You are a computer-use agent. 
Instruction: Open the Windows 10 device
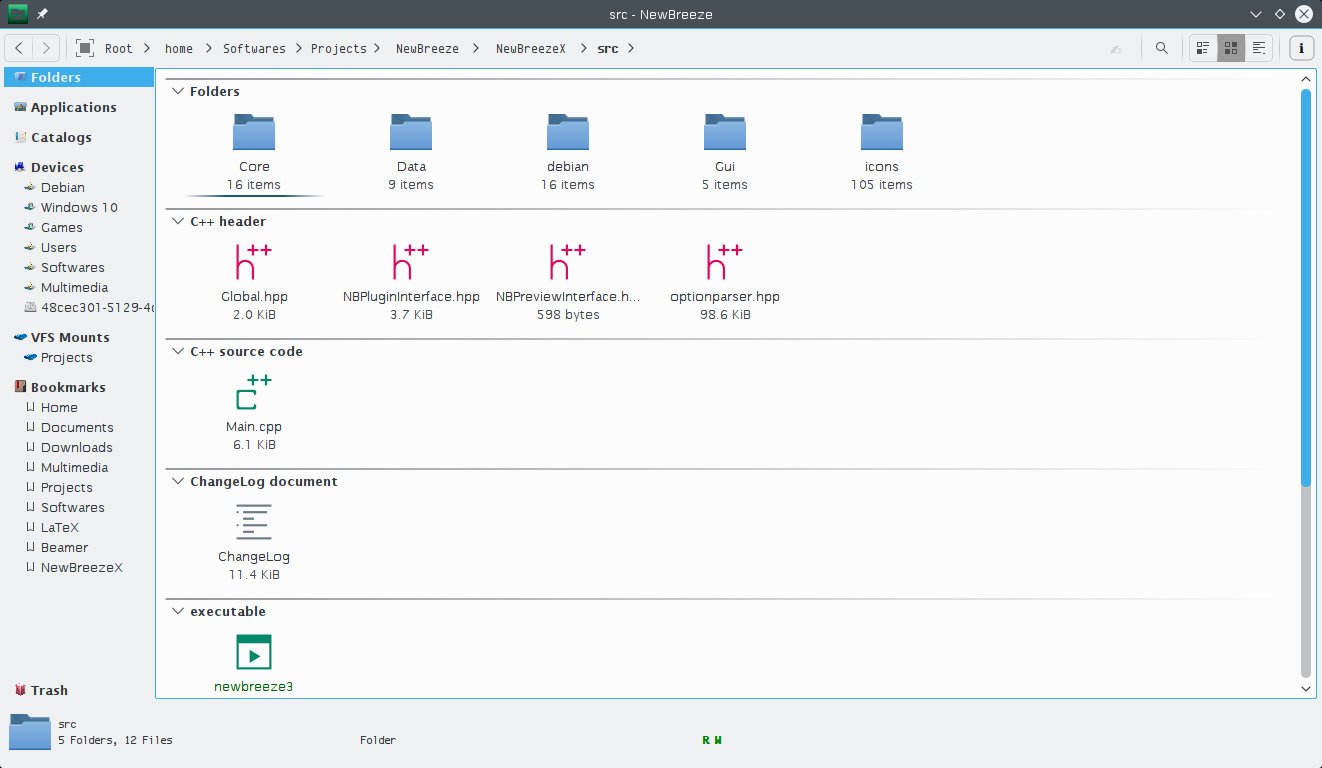pyautogui.click(x=79, y=207)
